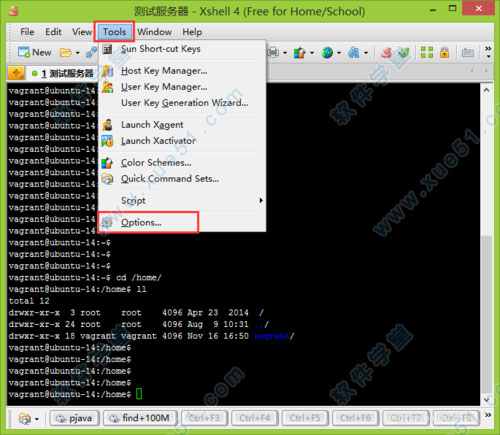Screen dimensions: 500x435
Task: Click the quick command set icon in bottom bar
Action: 24,418
